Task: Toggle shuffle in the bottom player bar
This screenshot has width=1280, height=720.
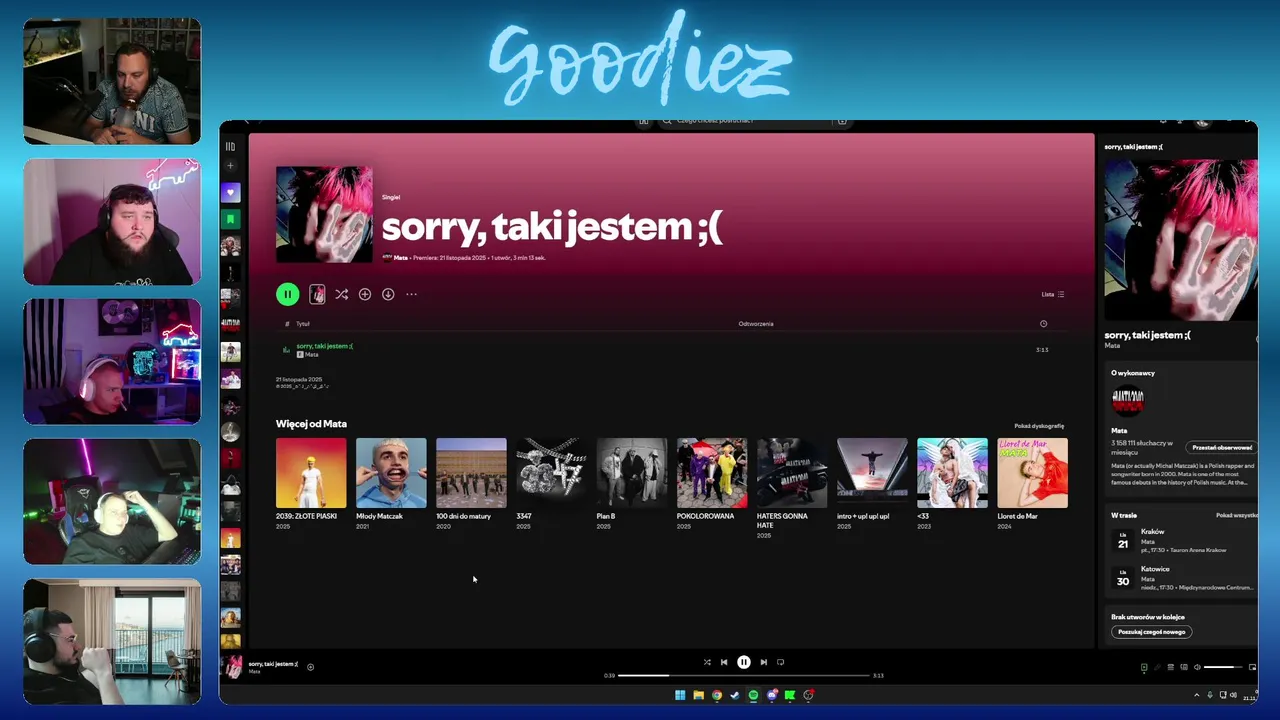Action: (707, 662)
